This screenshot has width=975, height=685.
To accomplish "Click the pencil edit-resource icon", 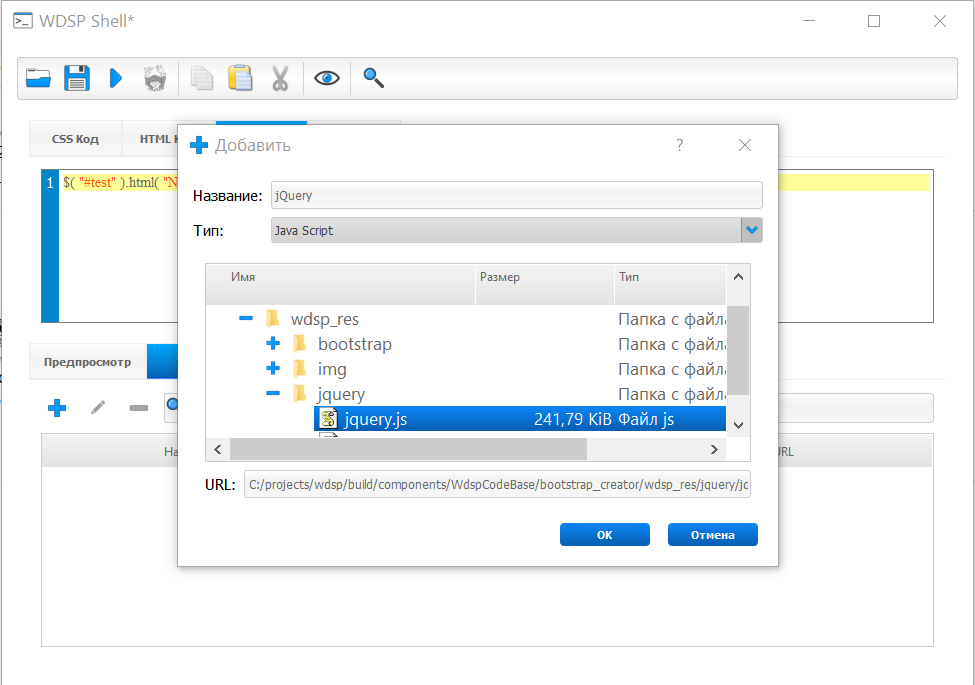I will click(98, 408).
